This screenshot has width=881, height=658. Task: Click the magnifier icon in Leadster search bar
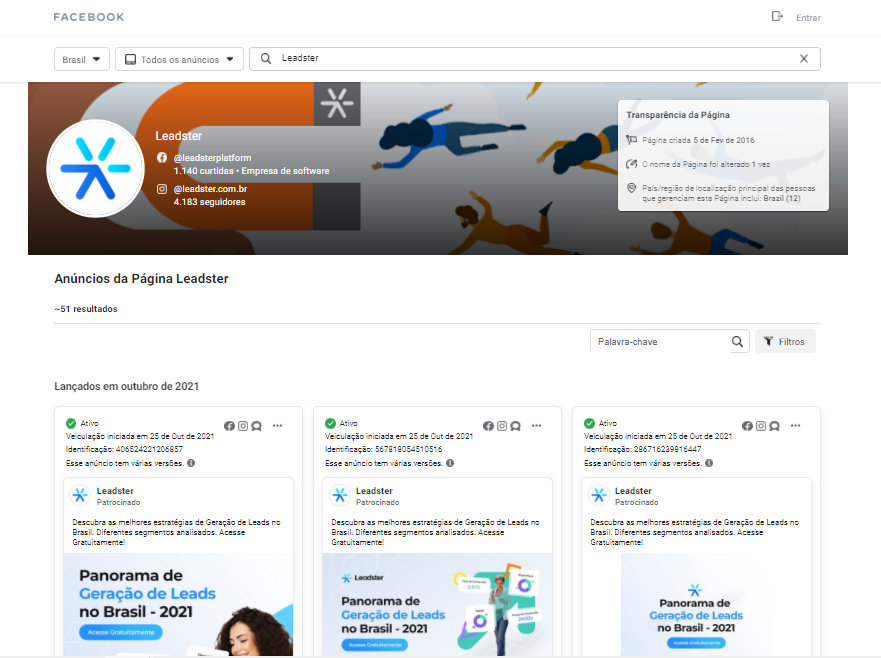pyautogui.click(x=266, y=58)
